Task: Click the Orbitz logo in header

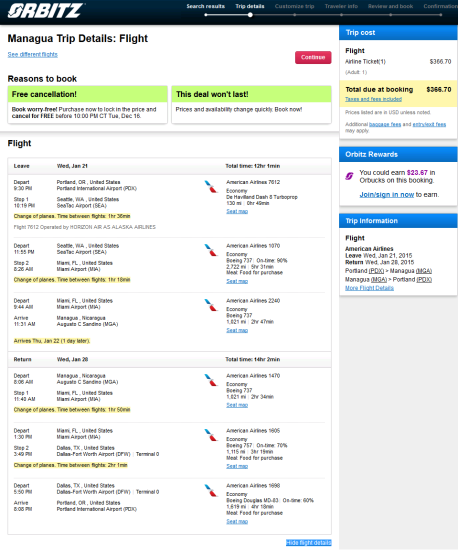Action: pos(46,11)
